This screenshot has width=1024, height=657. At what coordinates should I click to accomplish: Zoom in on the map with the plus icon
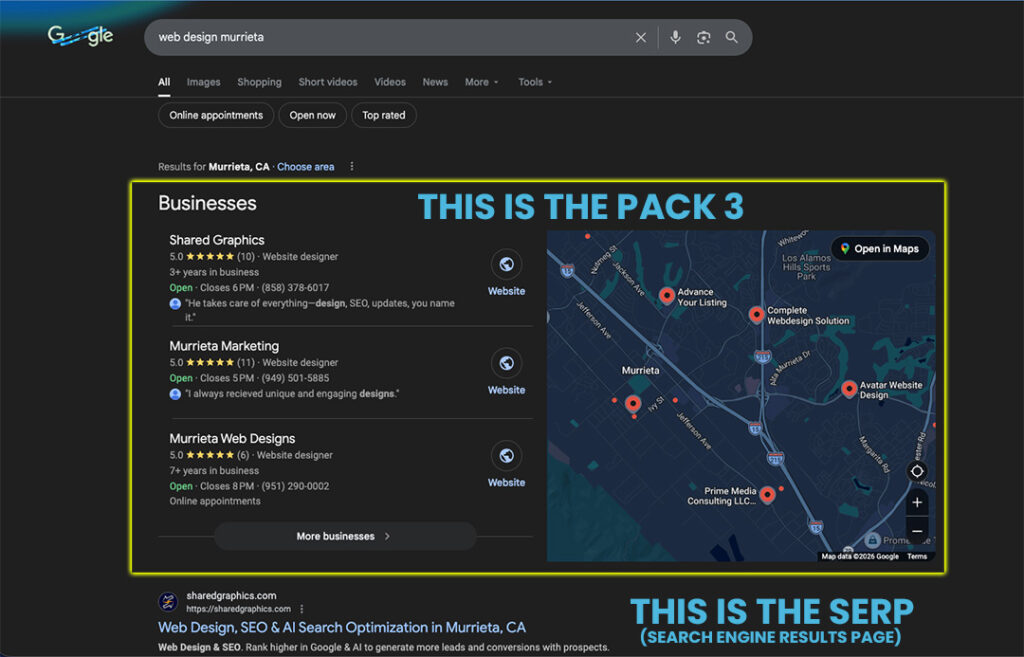coord(917,502)
